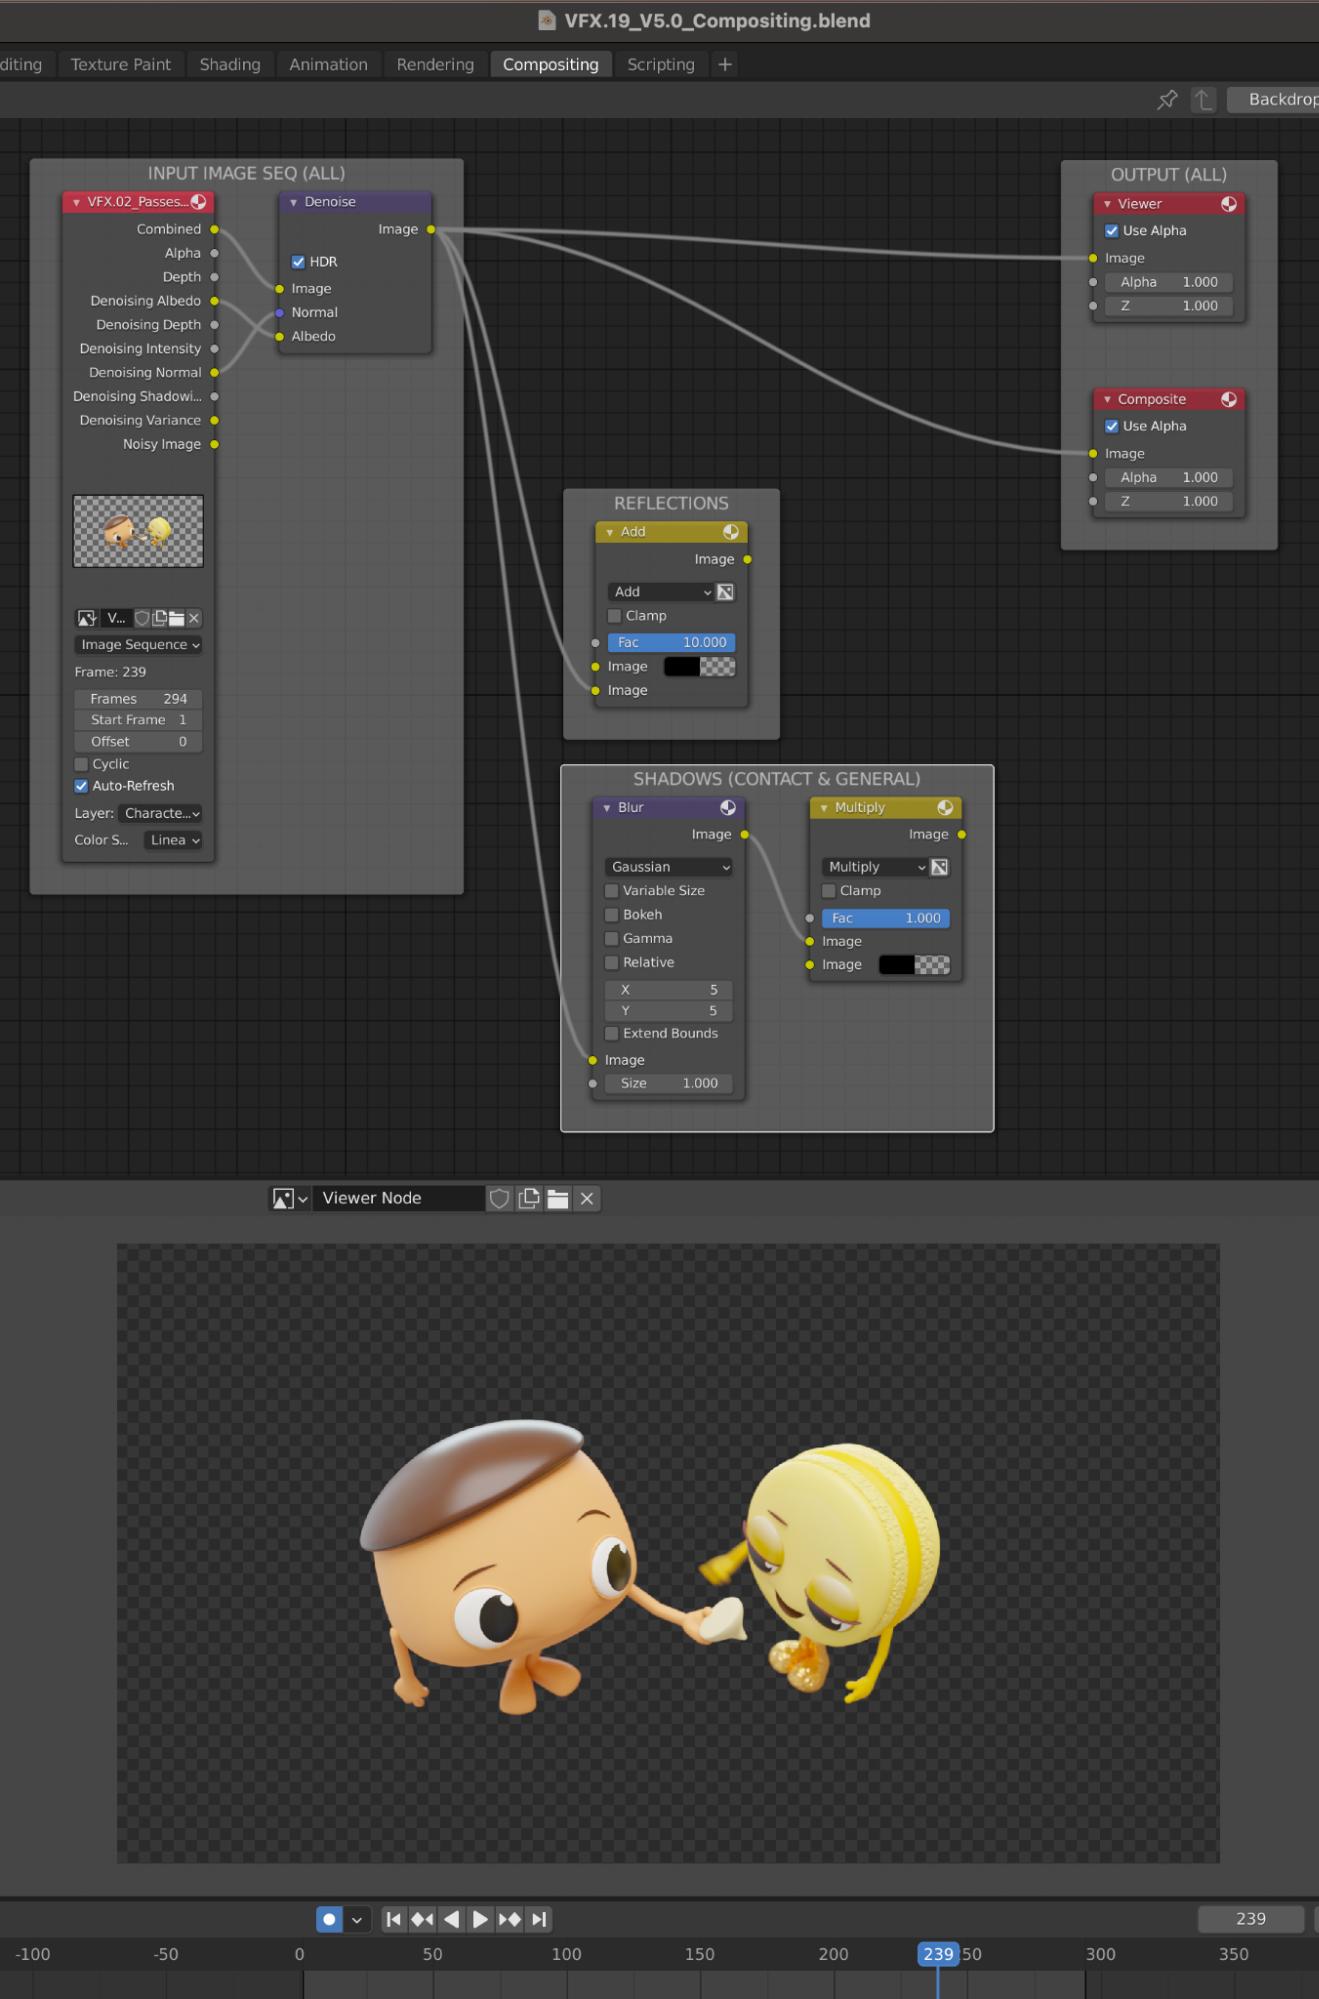This screenshot has height=1999, width=1319.
Task: Open the Gaussian filter type dropdown
Action: pyautogui.click(x=669, y=867)
